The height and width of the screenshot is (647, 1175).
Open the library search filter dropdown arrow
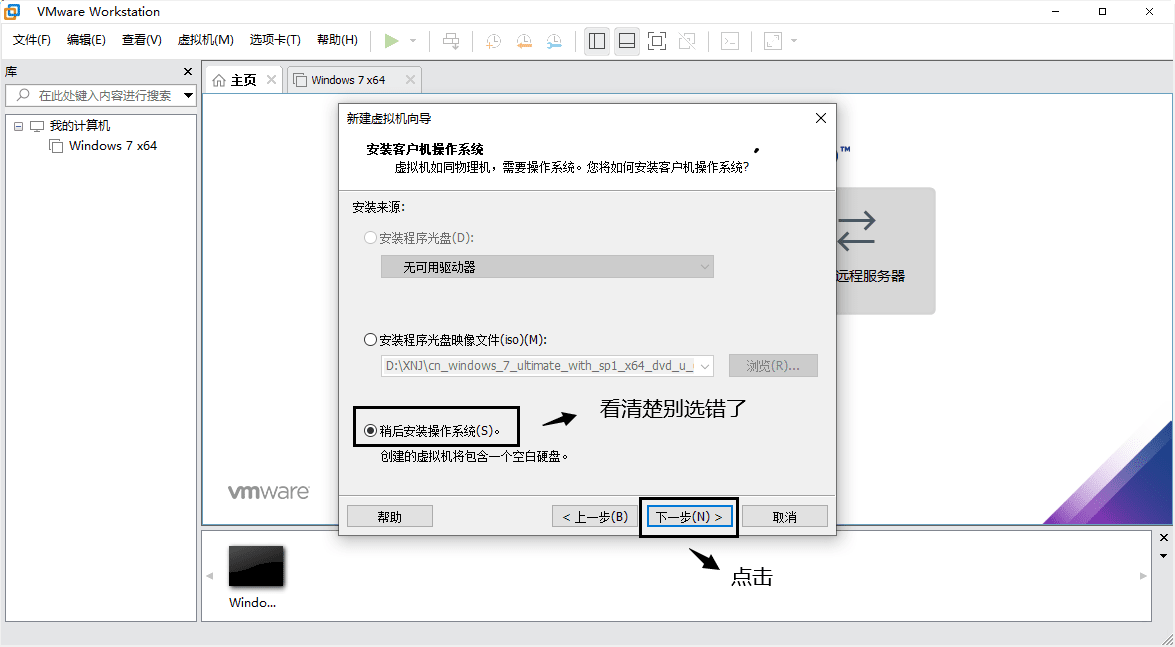189,95
